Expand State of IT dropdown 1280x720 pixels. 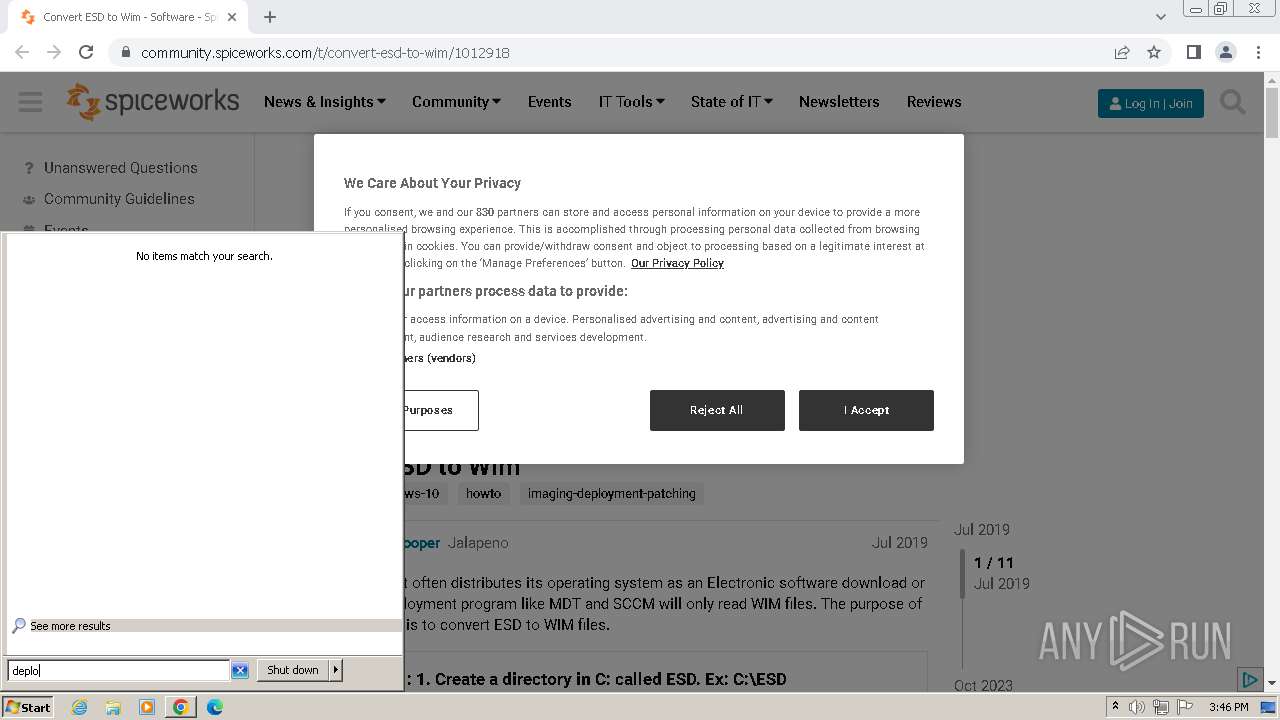731,102
